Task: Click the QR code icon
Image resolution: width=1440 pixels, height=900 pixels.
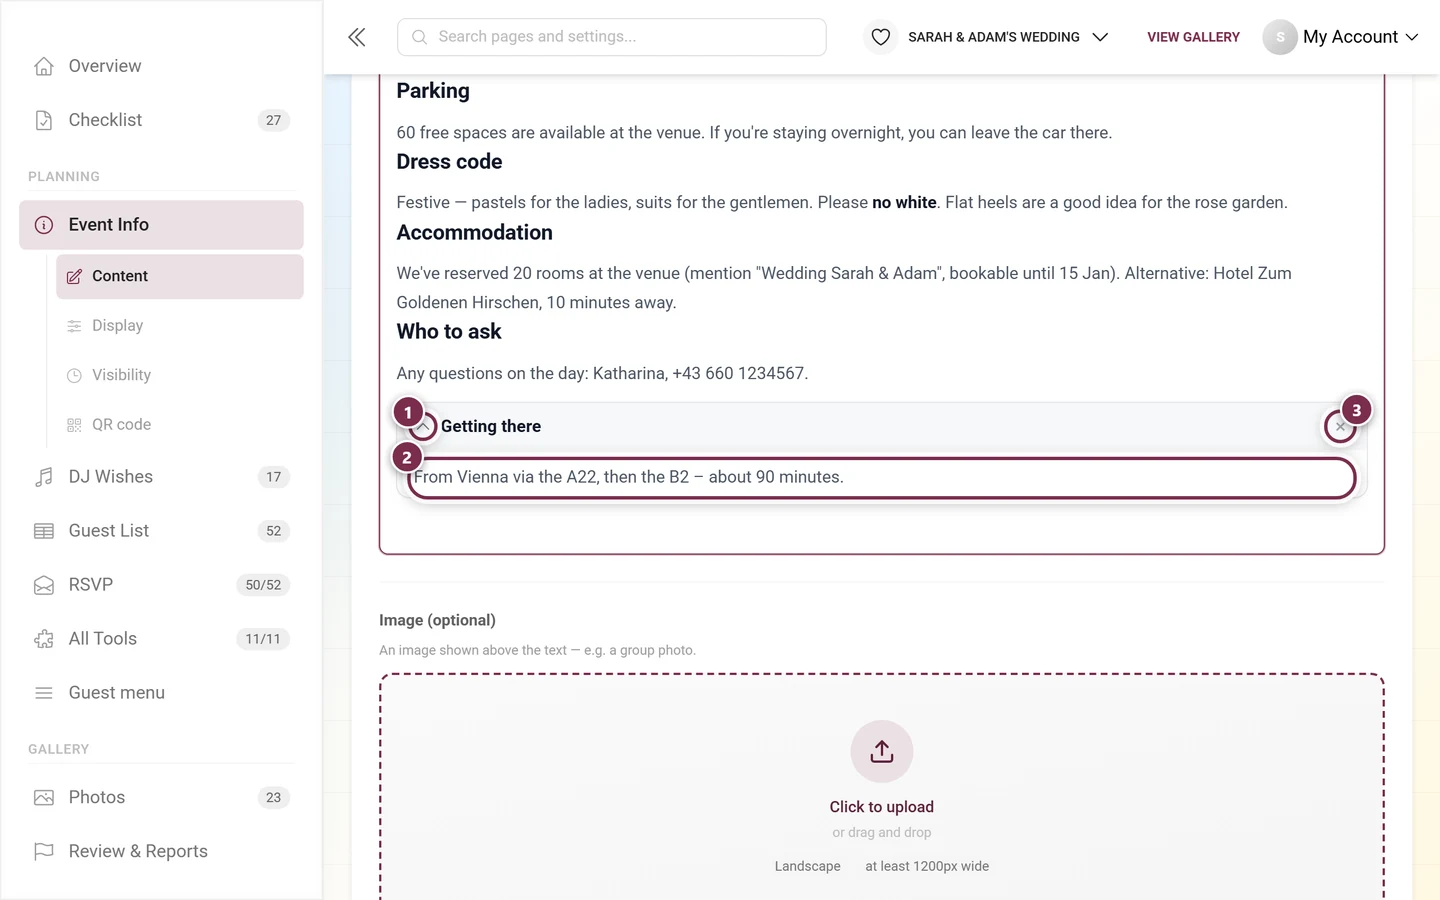Action: pyautogui.click(x=74, y=425)
